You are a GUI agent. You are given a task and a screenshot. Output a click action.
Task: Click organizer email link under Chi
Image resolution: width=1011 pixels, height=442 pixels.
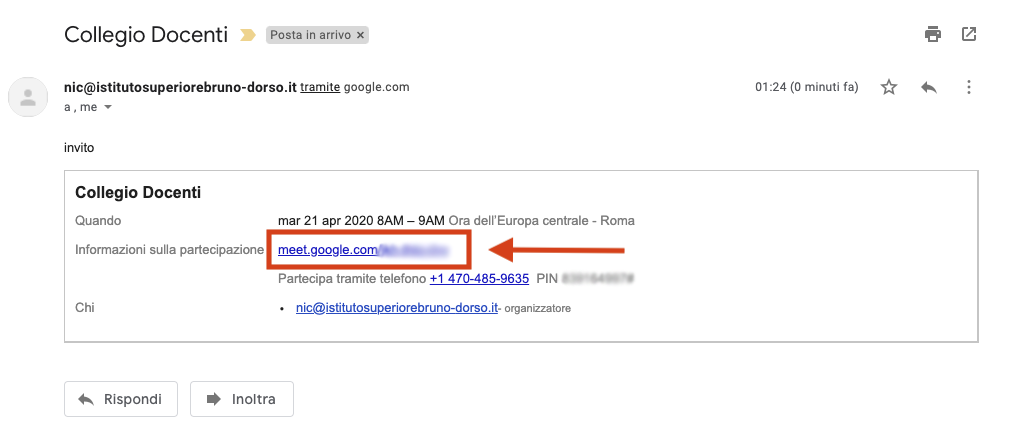click(397, 308)
